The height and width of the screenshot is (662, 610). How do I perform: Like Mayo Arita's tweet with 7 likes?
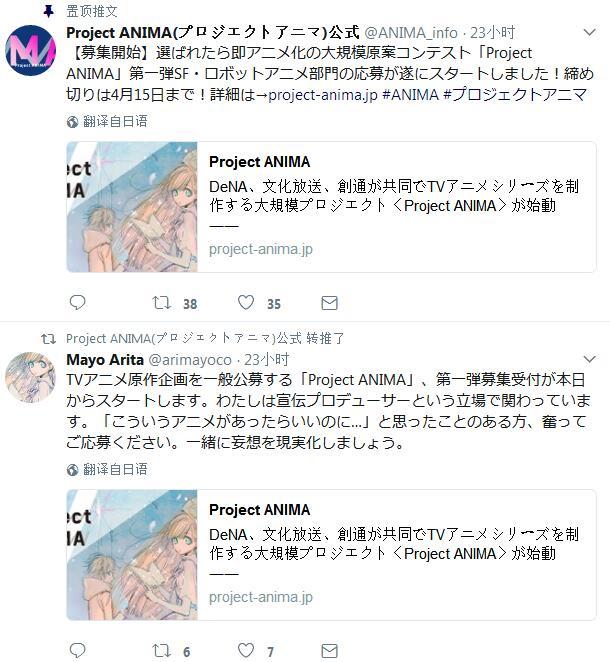[246, 651]
